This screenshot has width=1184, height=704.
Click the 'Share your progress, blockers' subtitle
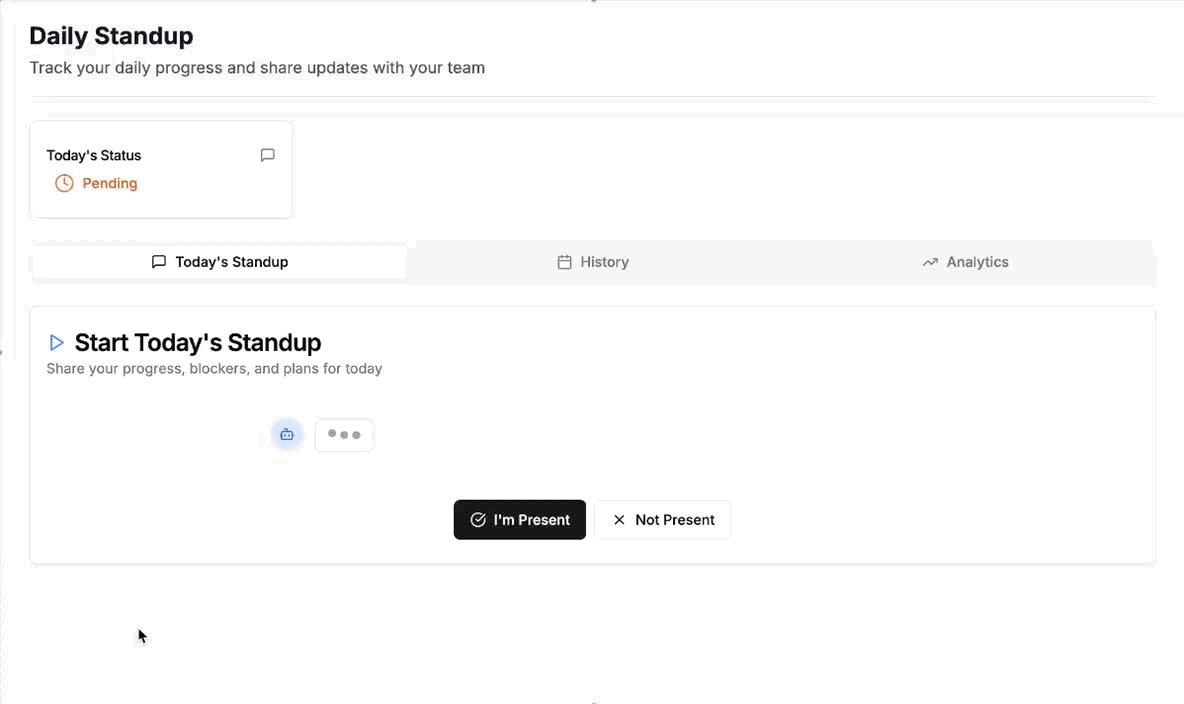214,369
